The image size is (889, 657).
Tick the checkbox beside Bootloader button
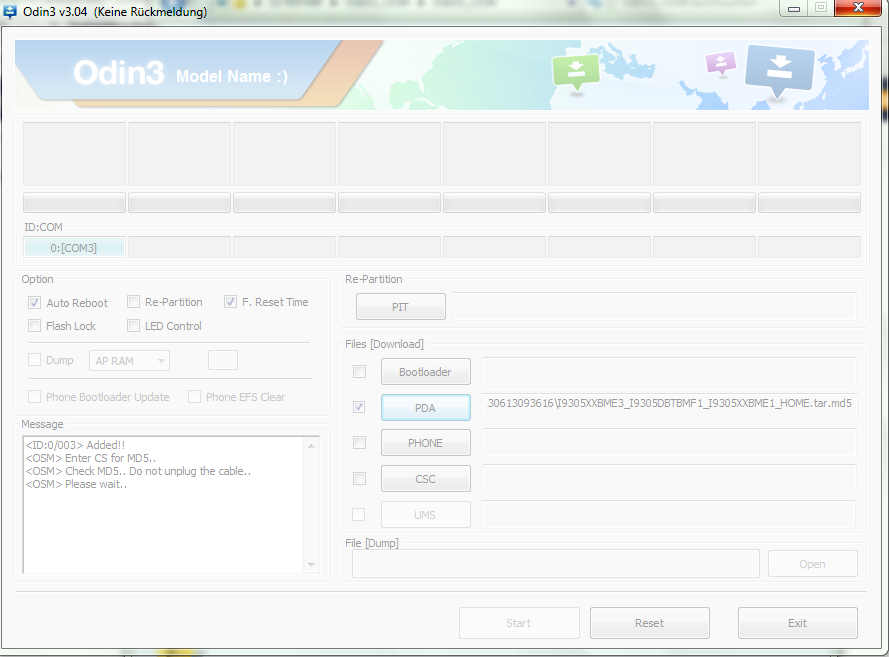(x=359, y=372)
